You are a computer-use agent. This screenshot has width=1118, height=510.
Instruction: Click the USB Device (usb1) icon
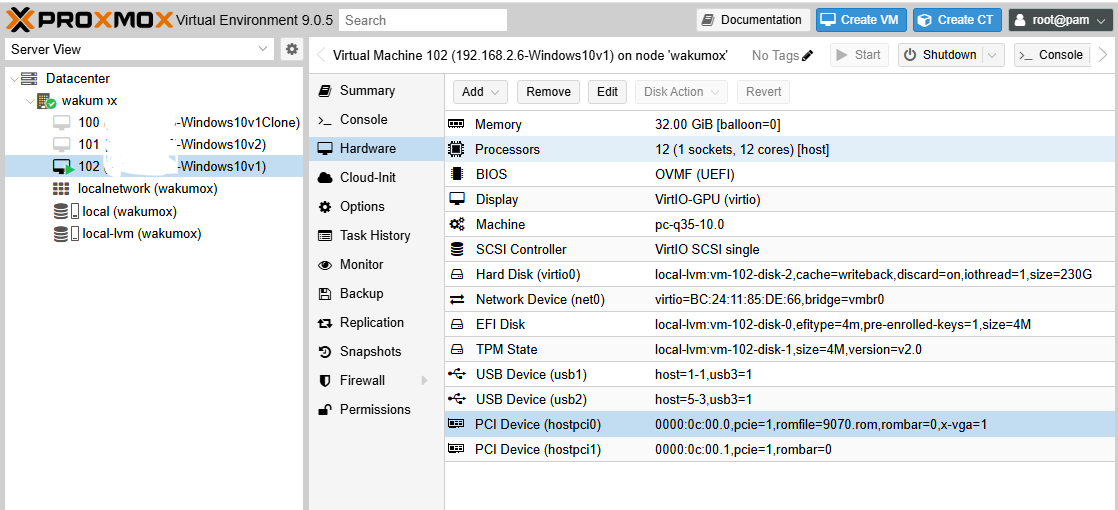tap(456, 374)
